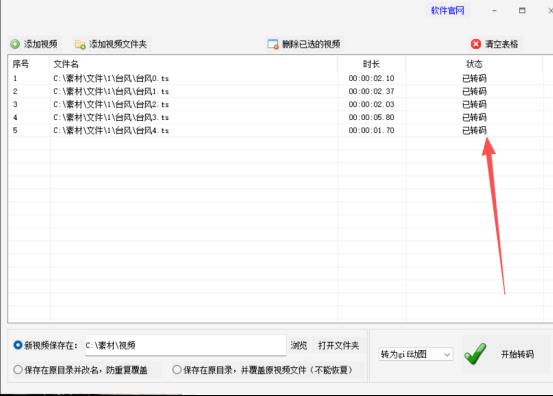Click the 状态 column header
553x396 pixels.
[x=474, y=64]
